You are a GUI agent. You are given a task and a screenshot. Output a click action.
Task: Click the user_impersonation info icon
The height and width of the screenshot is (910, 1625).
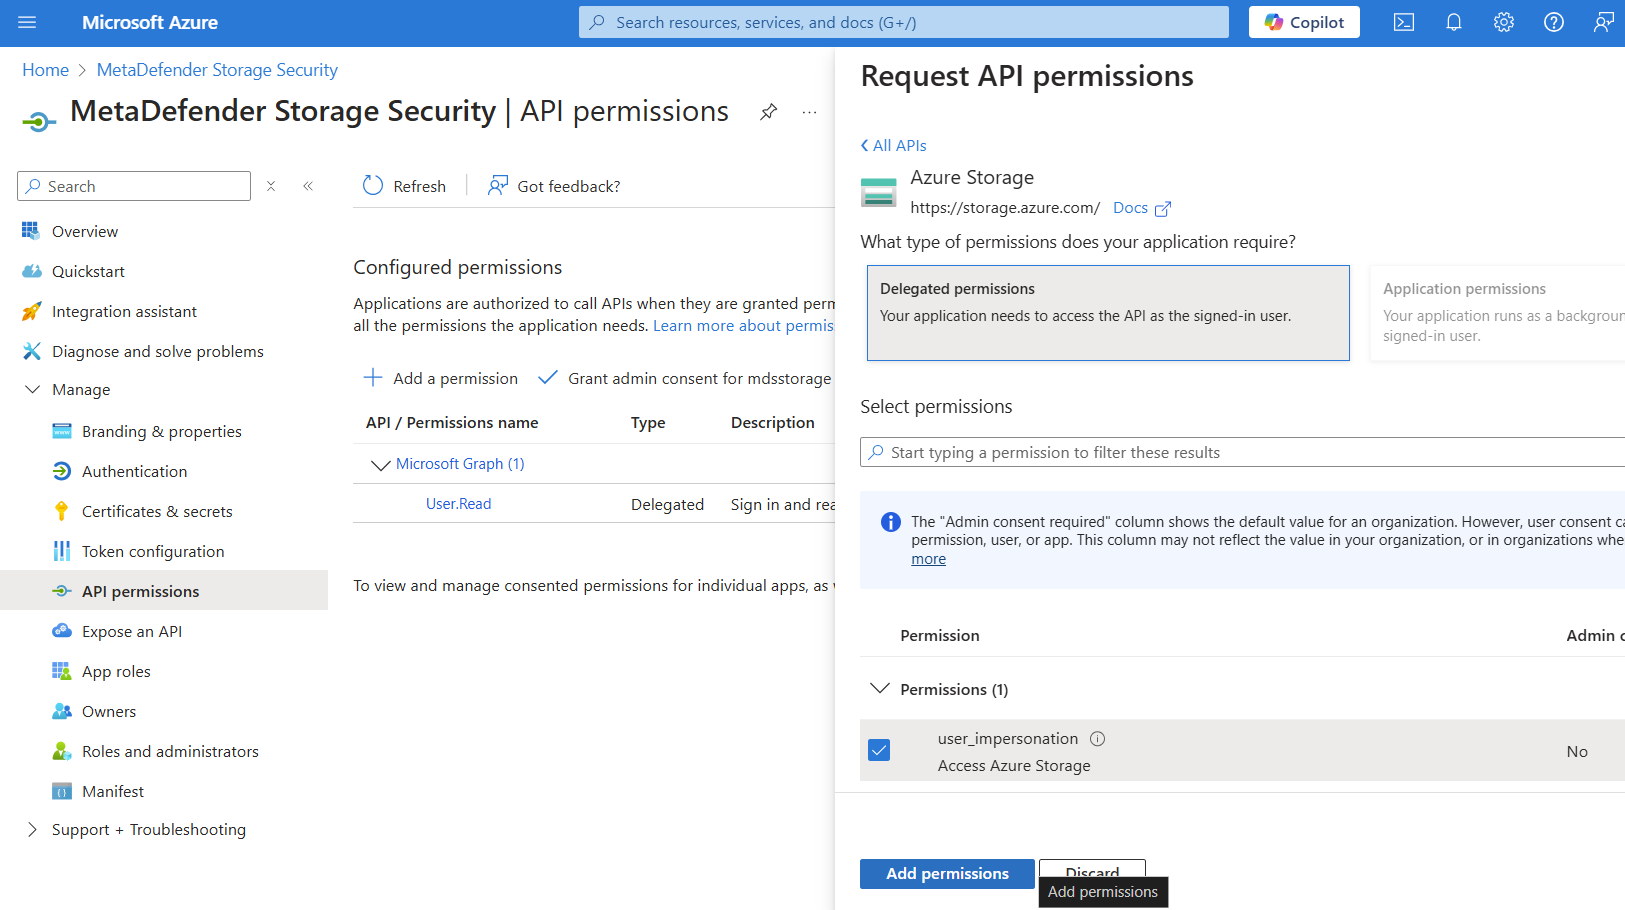tap(1097, 739)
